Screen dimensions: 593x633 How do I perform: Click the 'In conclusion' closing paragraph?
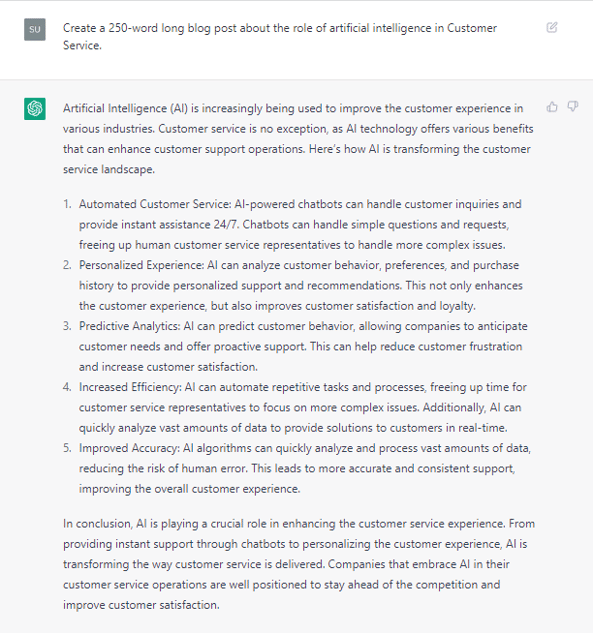pyautogui.click(x=299, y=564)
